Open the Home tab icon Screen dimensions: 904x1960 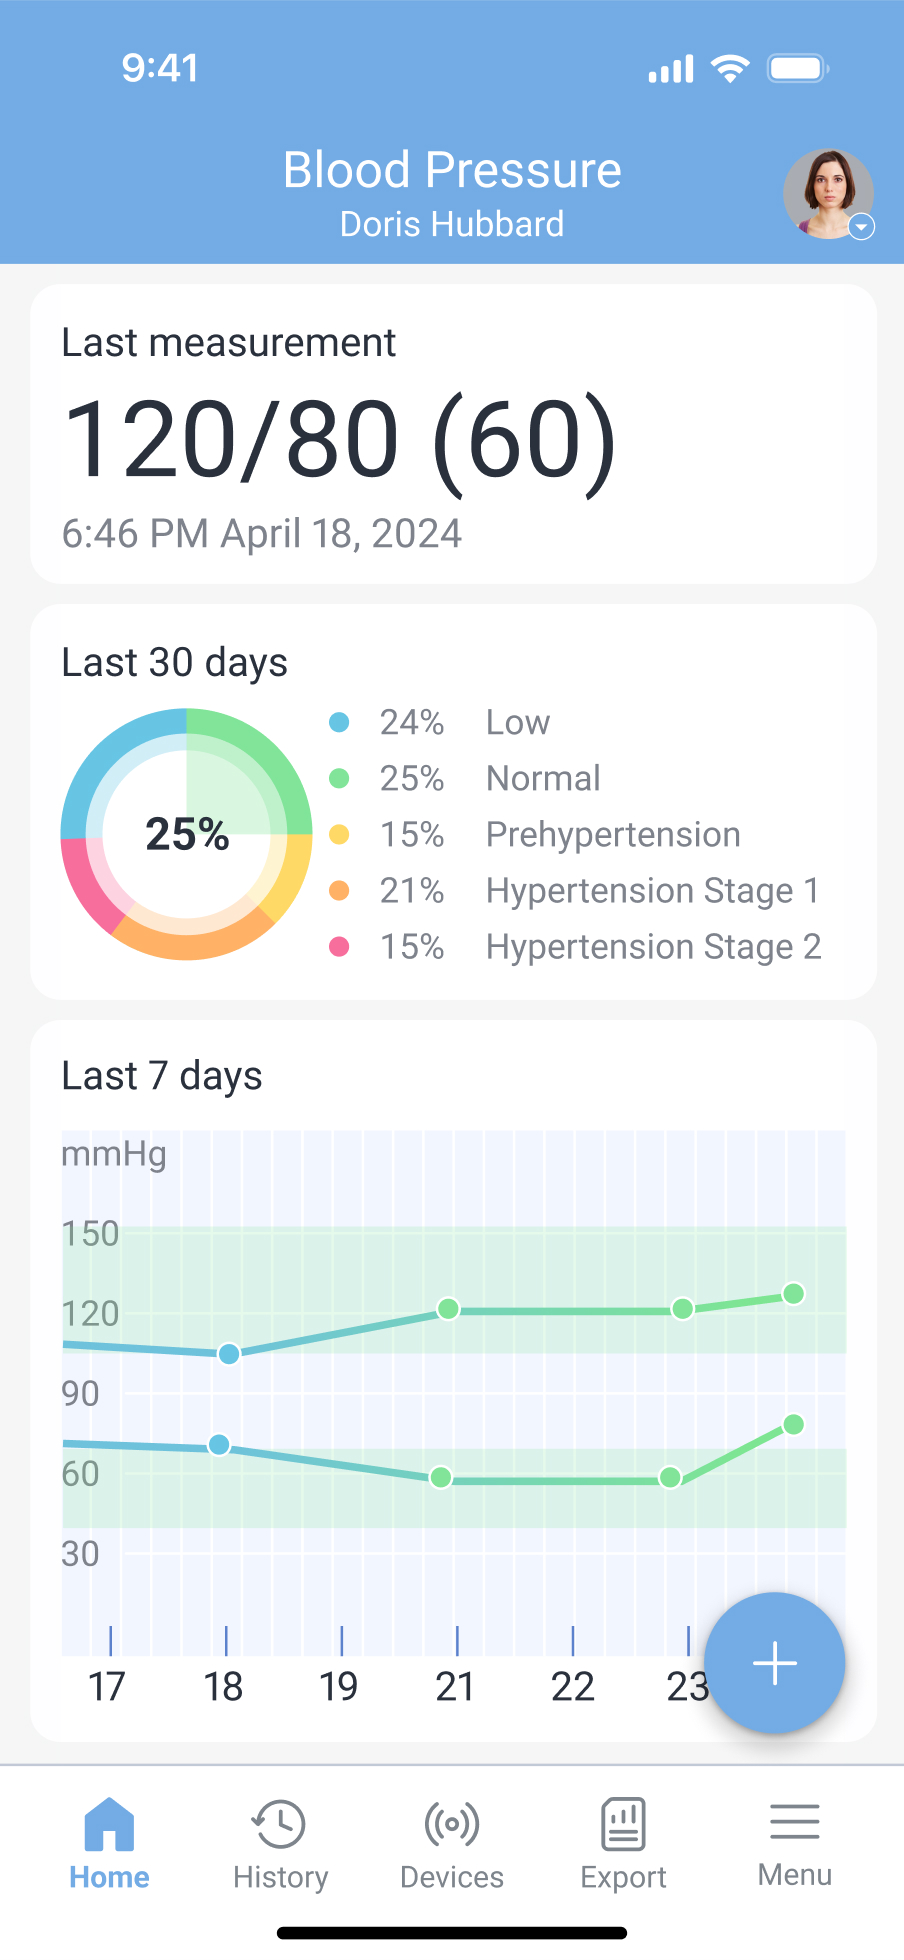[x=109, y=1823]
